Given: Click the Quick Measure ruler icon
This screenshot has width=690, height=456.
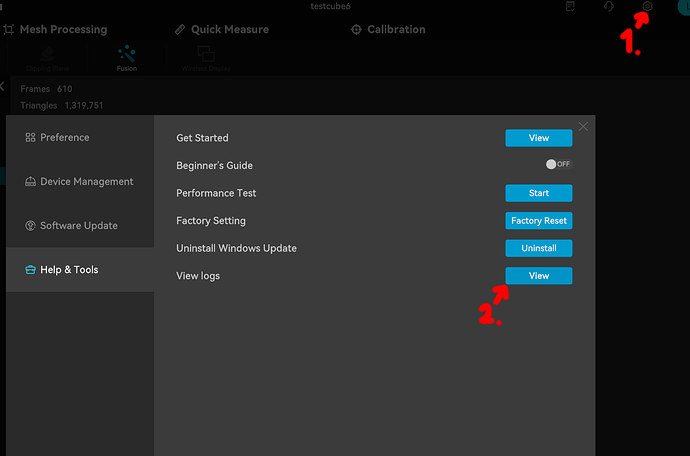Looking at the screenshot, I should 180,29.
